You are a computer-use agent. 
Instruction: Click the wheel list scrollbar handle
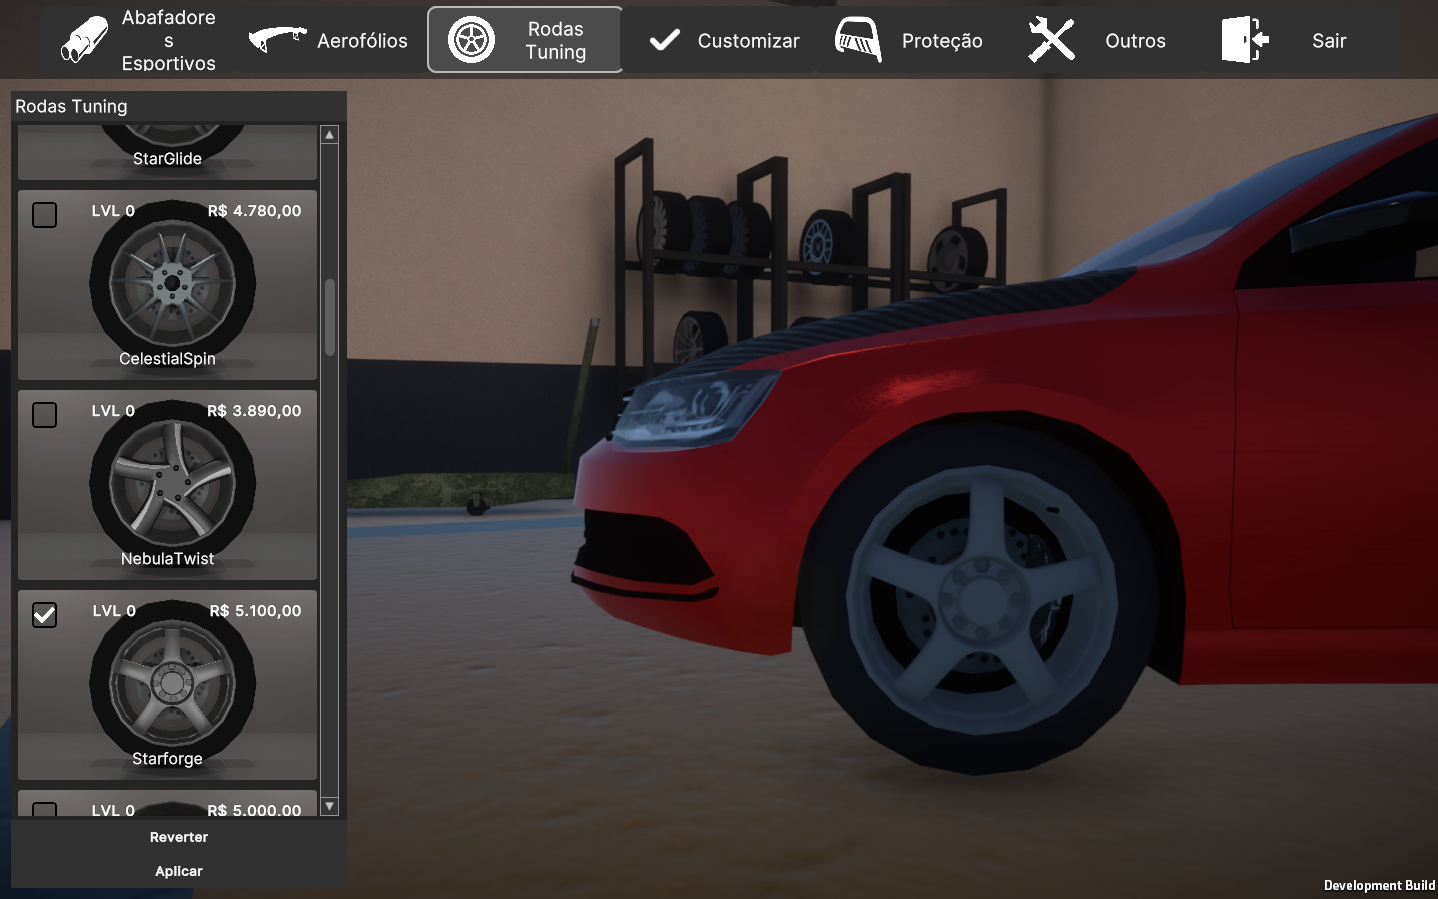click(330, 317)
